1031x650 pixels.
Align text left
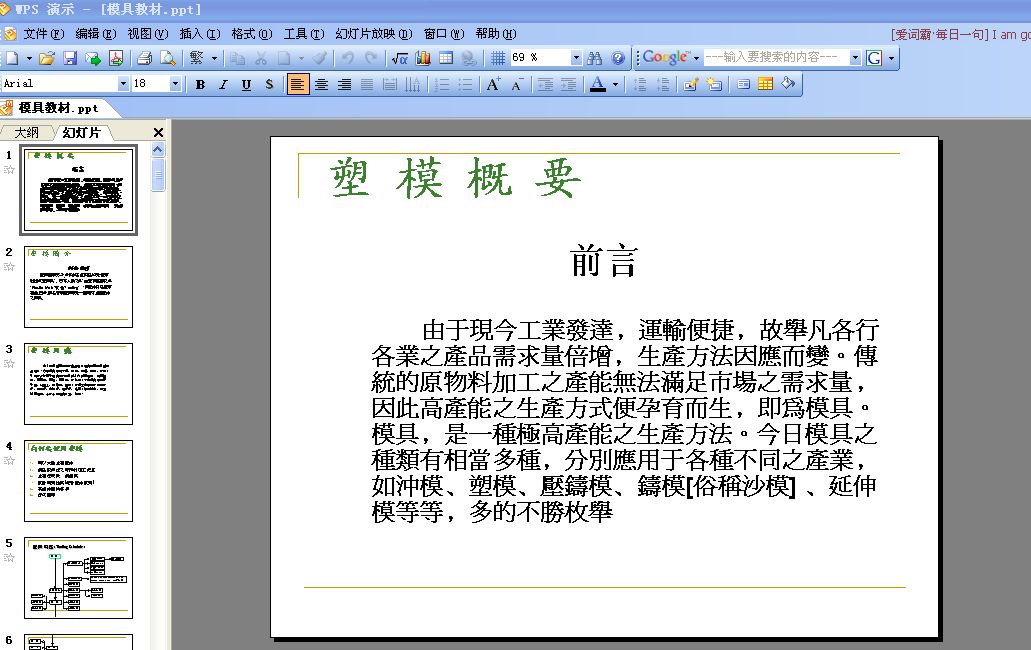pyautogui.click(x=297, y=84)
